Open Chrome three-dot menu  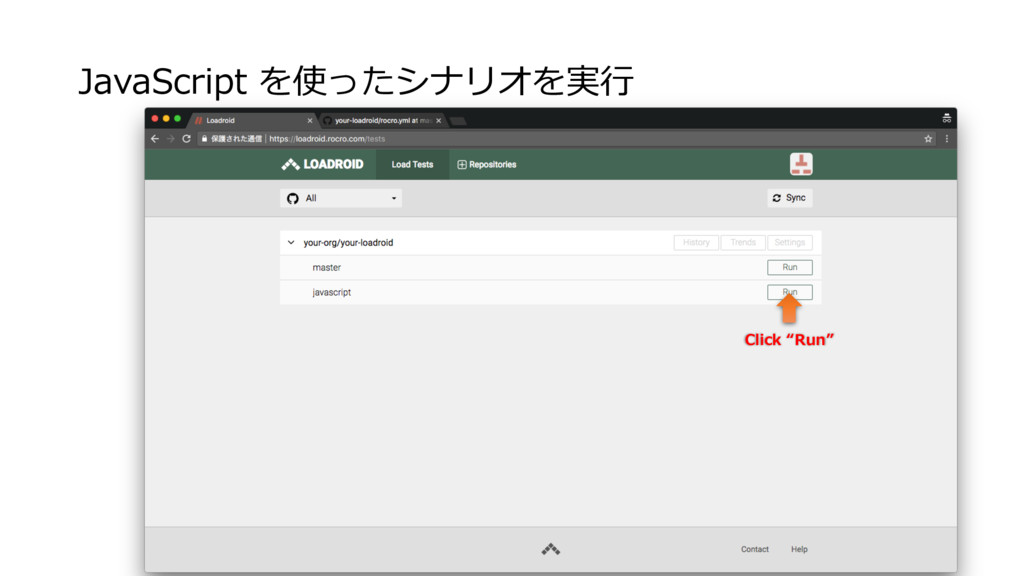pos(946,138)
